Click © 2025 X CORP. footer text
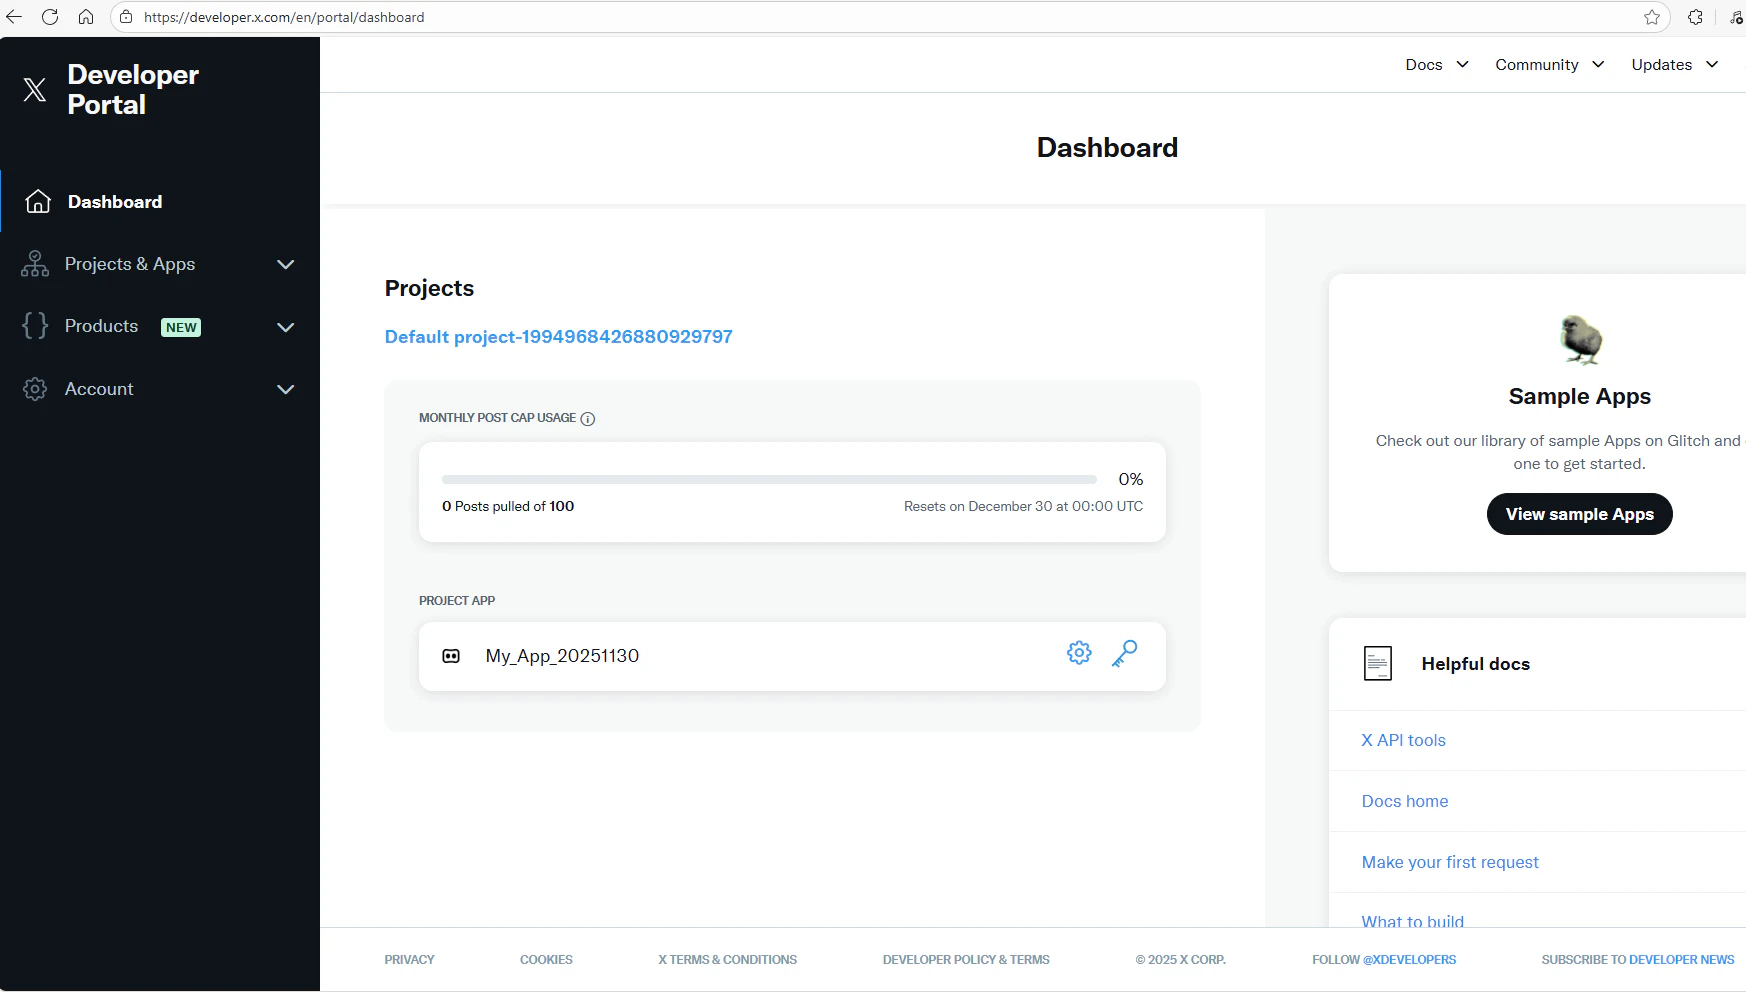The image size is (1746, 992). tap(1180, 960)
